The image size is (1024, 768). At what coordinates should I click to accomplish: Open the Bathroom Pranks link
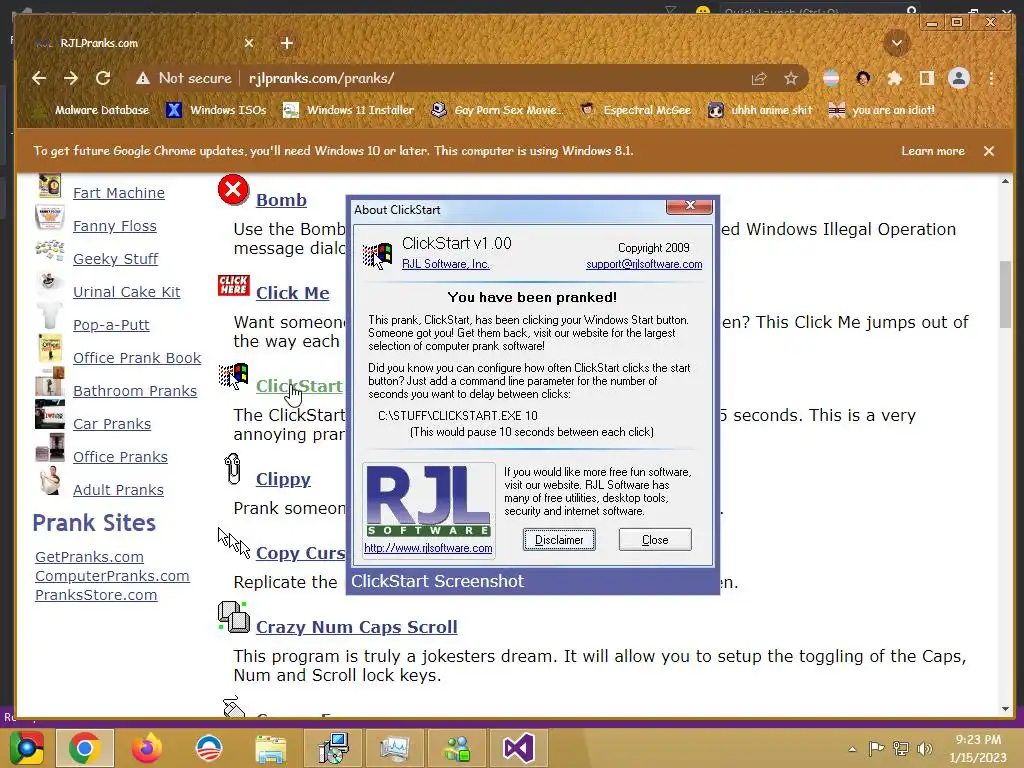[x=135, y=391]
